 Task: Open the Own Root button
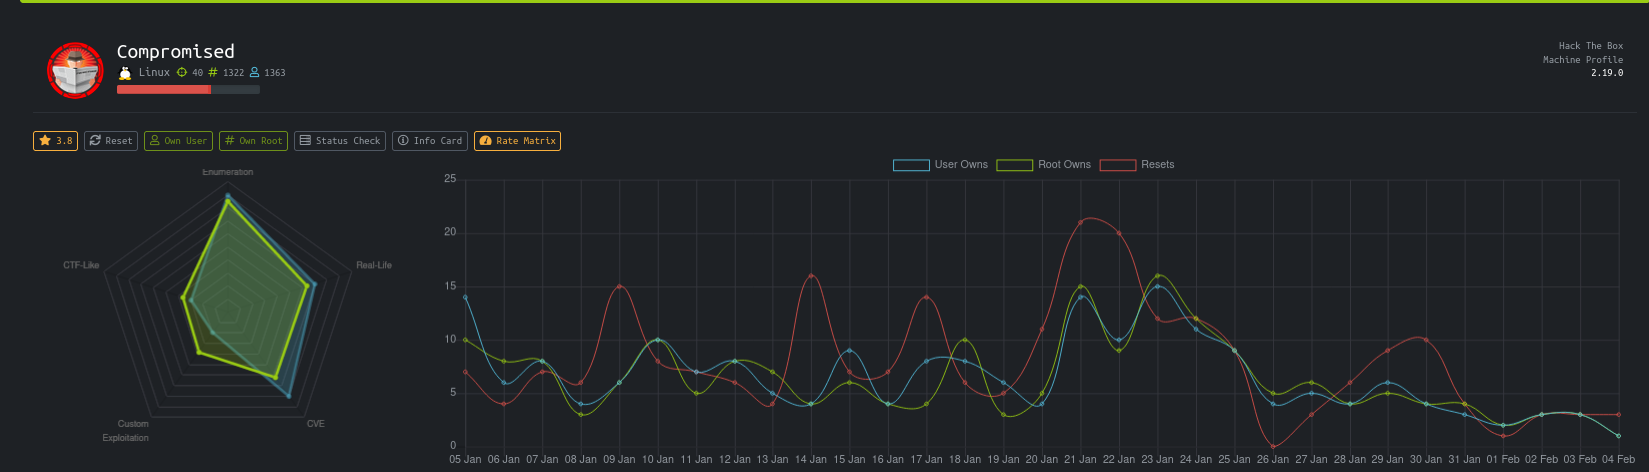253,141
